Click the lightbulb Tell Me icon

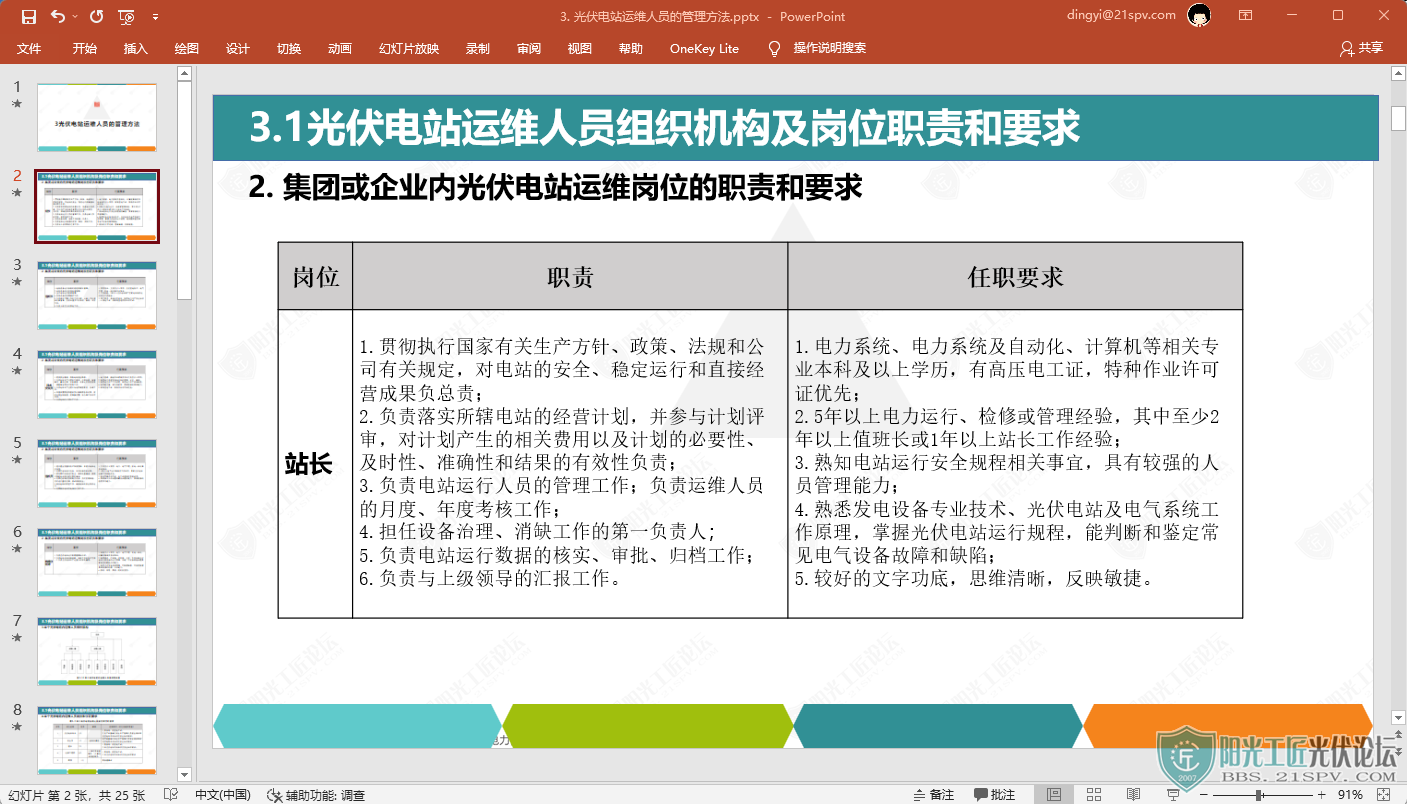[x=774, y=48]
